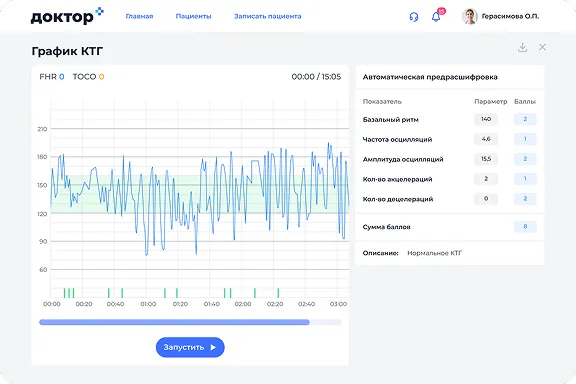Click user name Герасимова О.П.
This screenshot has width=576, height=384.
pyautogui.click(x=510, y=16)
